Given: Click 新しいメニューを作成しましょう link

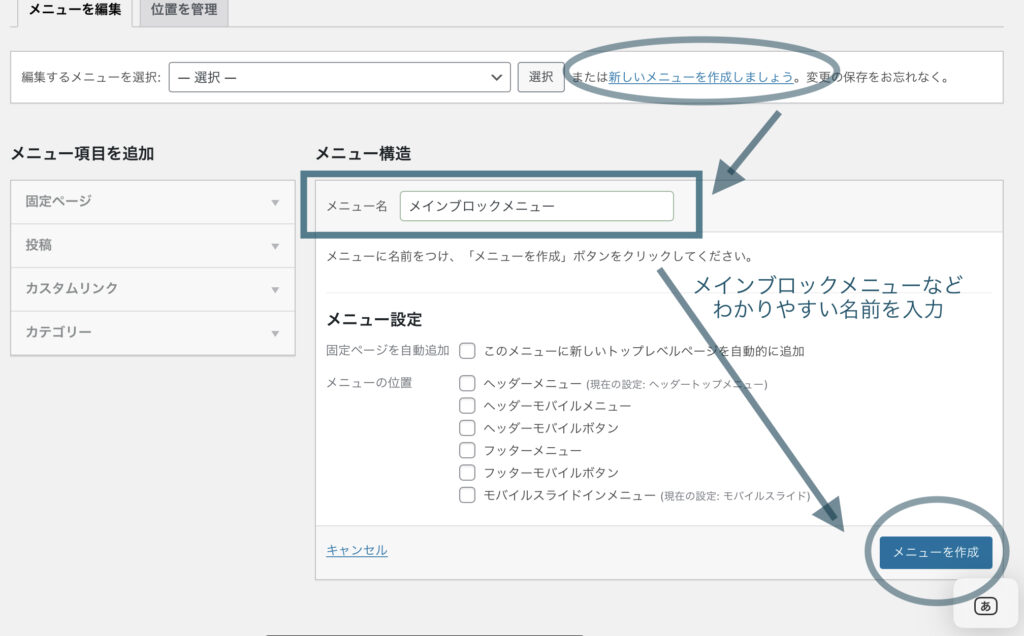Looking at the screenshot, I should pyautogui.click(x=700, y=77).
